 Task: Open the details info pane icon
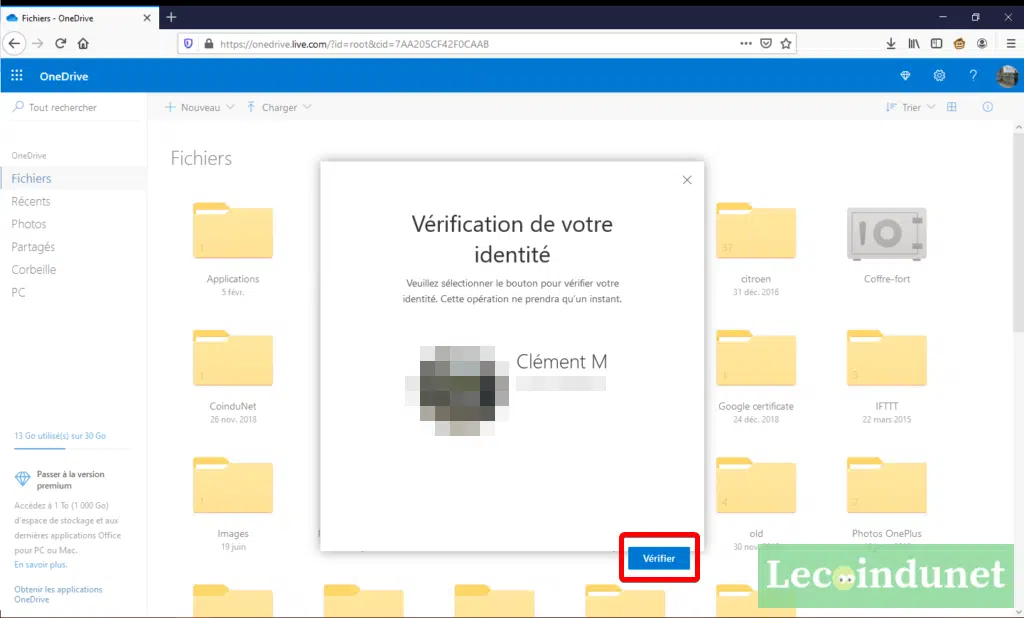(987, 107)
